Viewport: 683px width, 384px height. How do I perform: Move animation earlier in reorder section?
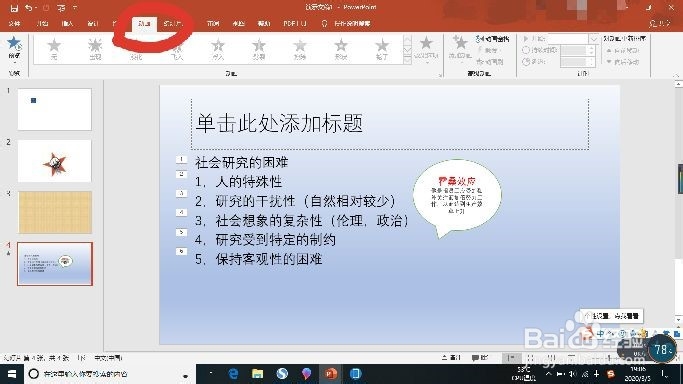(624, 51)
